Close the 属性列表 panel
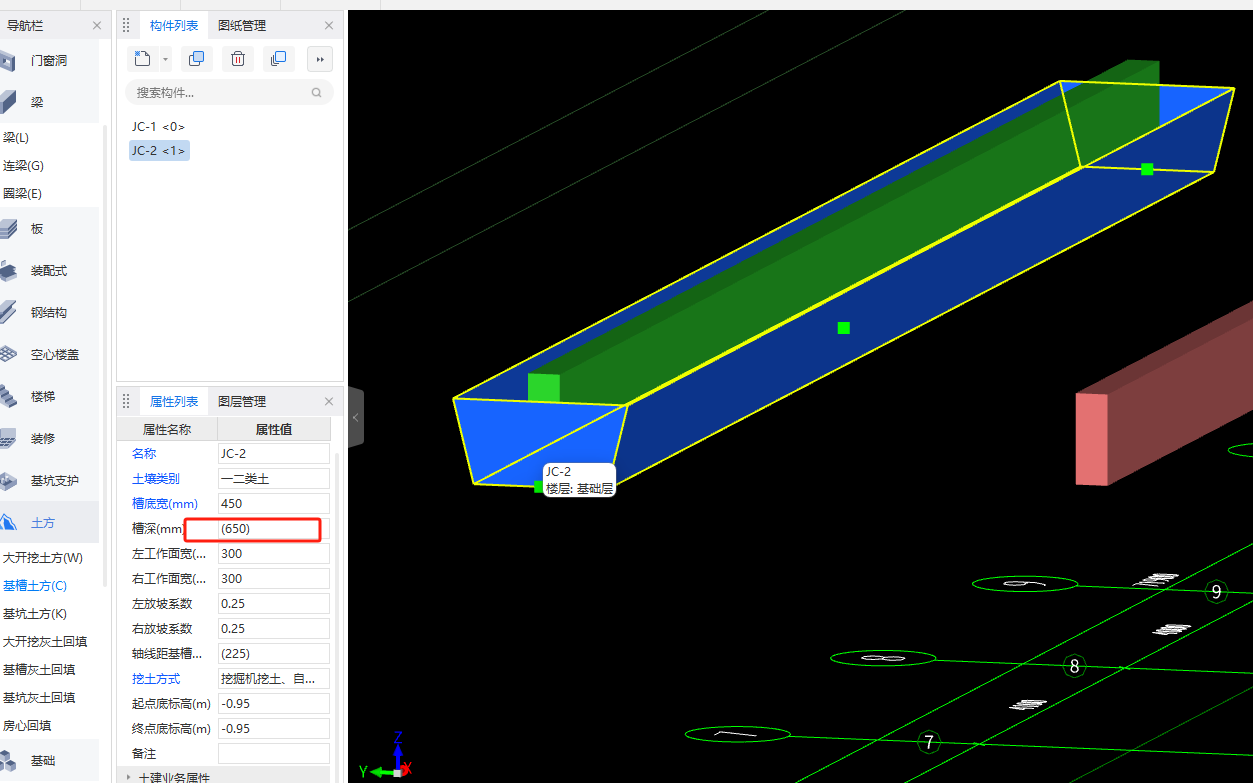1253x783 pixels. click(329, 401)
